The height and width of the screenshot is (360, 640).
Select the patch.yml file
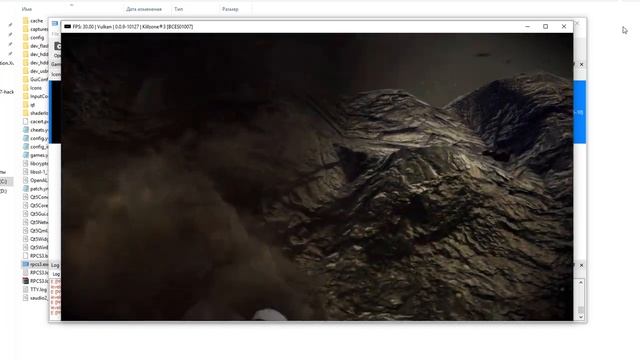pos(35,189)
